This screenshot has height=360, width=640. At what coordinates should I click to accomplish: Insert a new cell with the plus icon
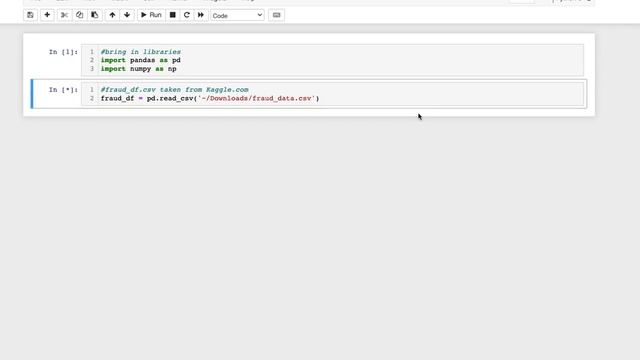click(x=47, y=15)
